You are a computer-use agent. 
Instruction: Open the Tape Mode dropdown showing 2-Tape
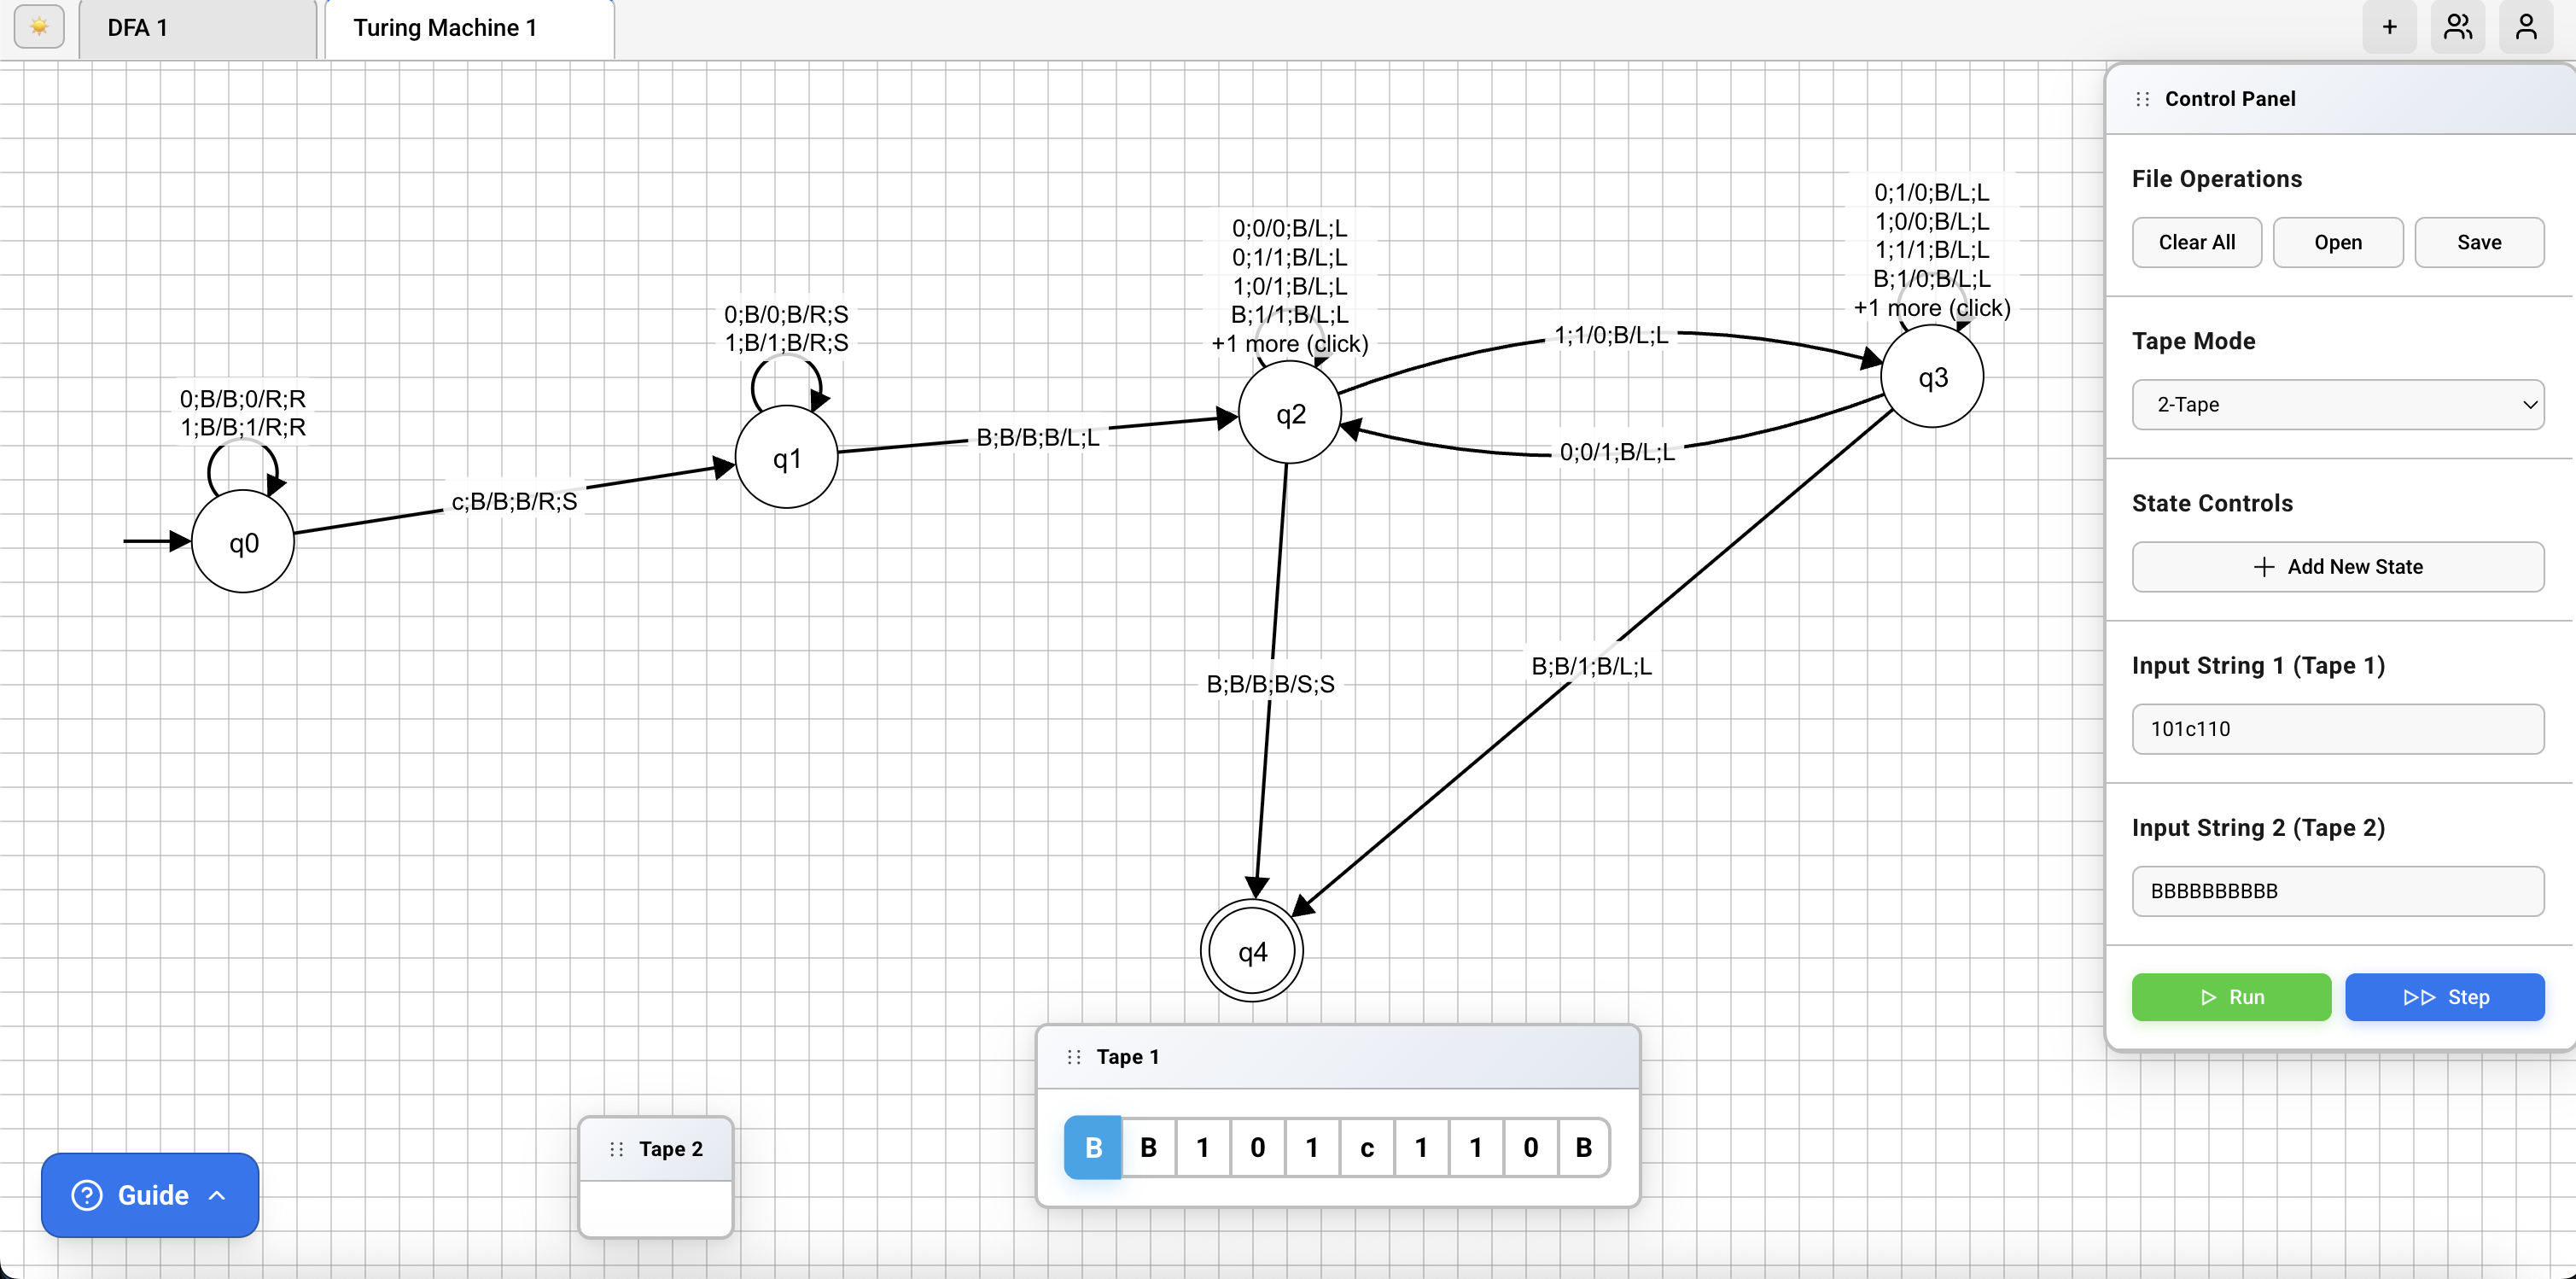(2337, 404)
